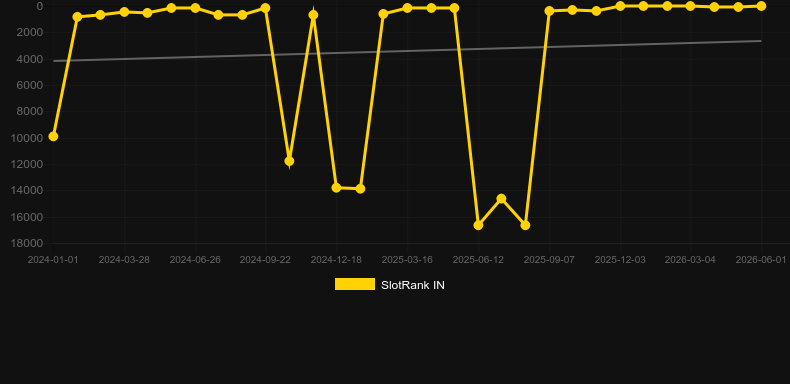Select the data point at 2024-01-01

(x=53, y=137)
